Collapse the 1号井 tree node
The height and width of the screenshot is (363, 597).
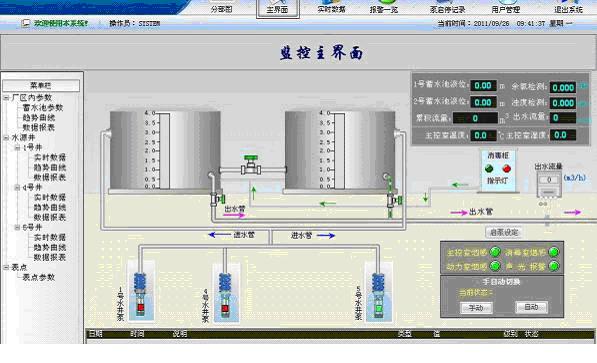17,148
